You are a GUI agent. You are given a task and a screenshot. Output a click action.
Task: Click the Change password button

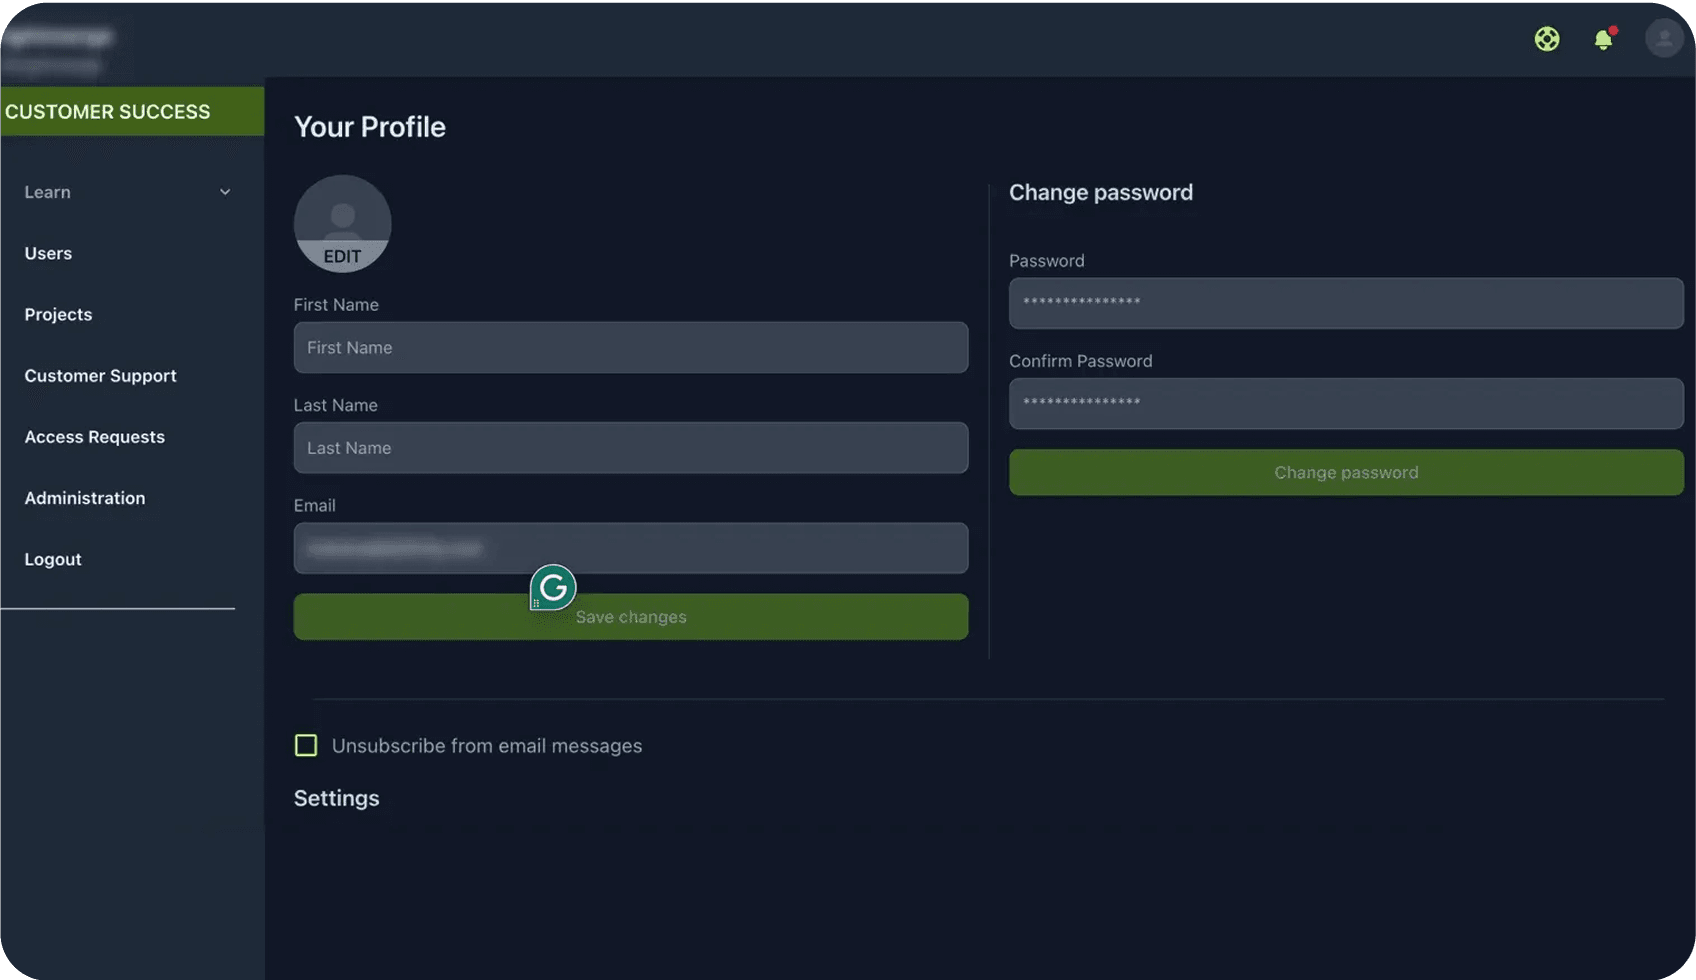[x=1345, y=472]
